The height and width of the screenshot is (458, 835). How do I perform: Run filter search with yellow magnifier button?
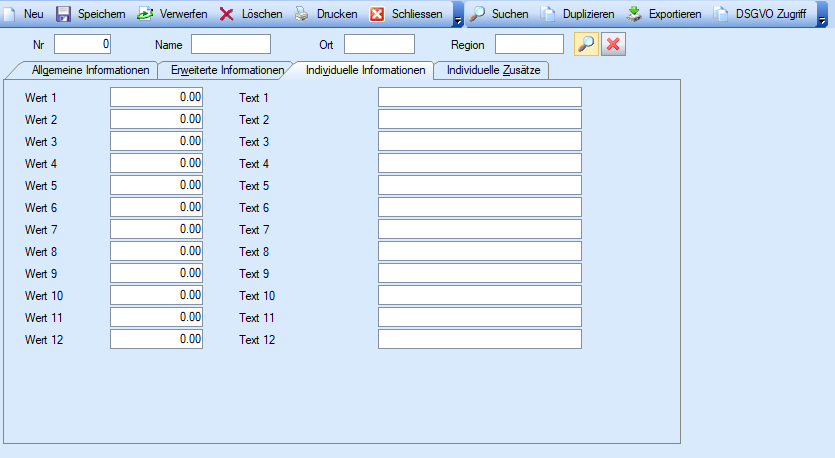[586, 44]
